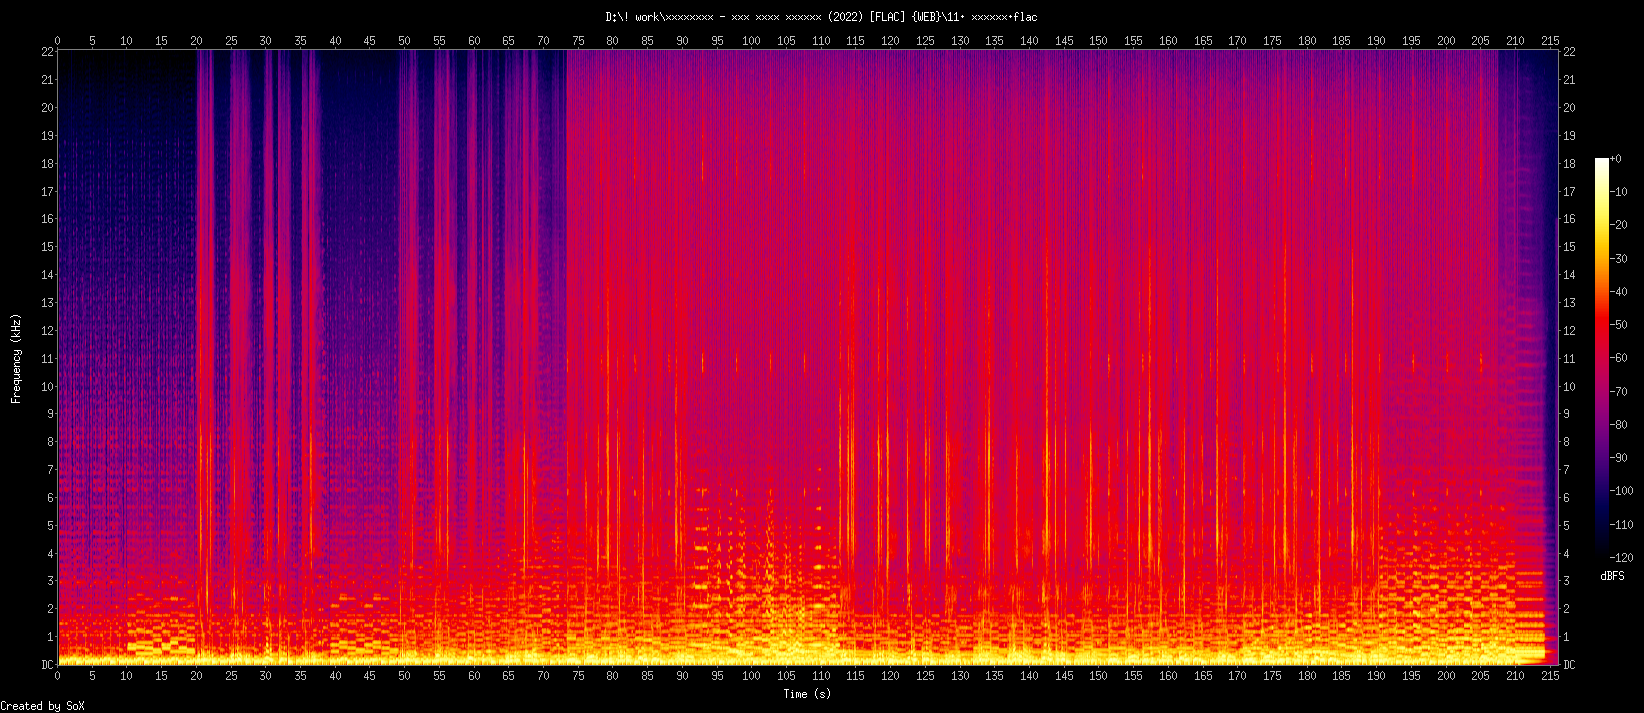The height and width of the screenshot is (713, 1644).
Task: Click the 22 kHz label on left axis
Action: click(x=46, y=51)
